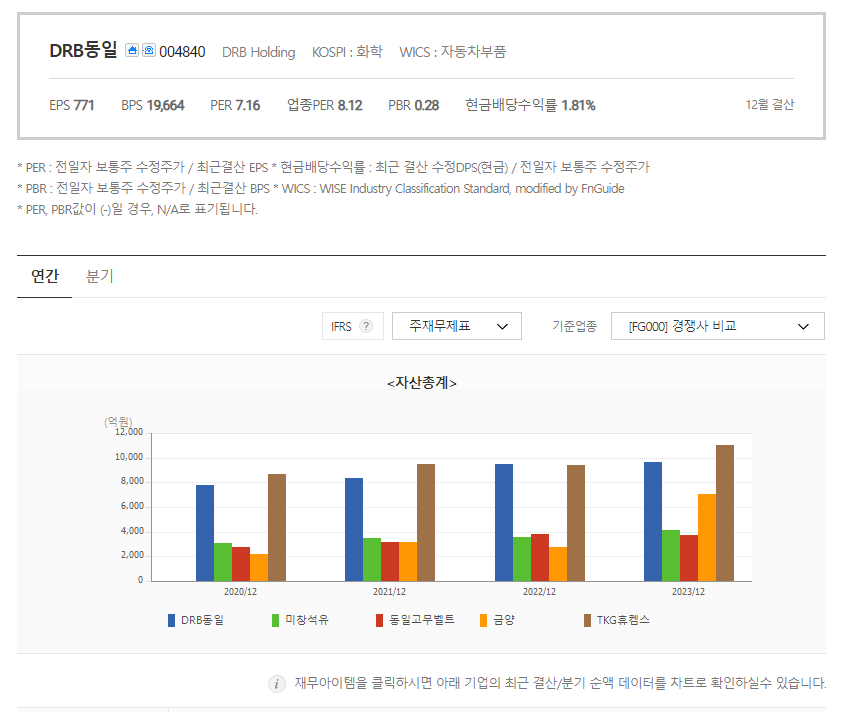841x712 pixels.
Task: Open the [FG000] 경쟁사 비교 dropdown
Action: click(x=718, y=326)
